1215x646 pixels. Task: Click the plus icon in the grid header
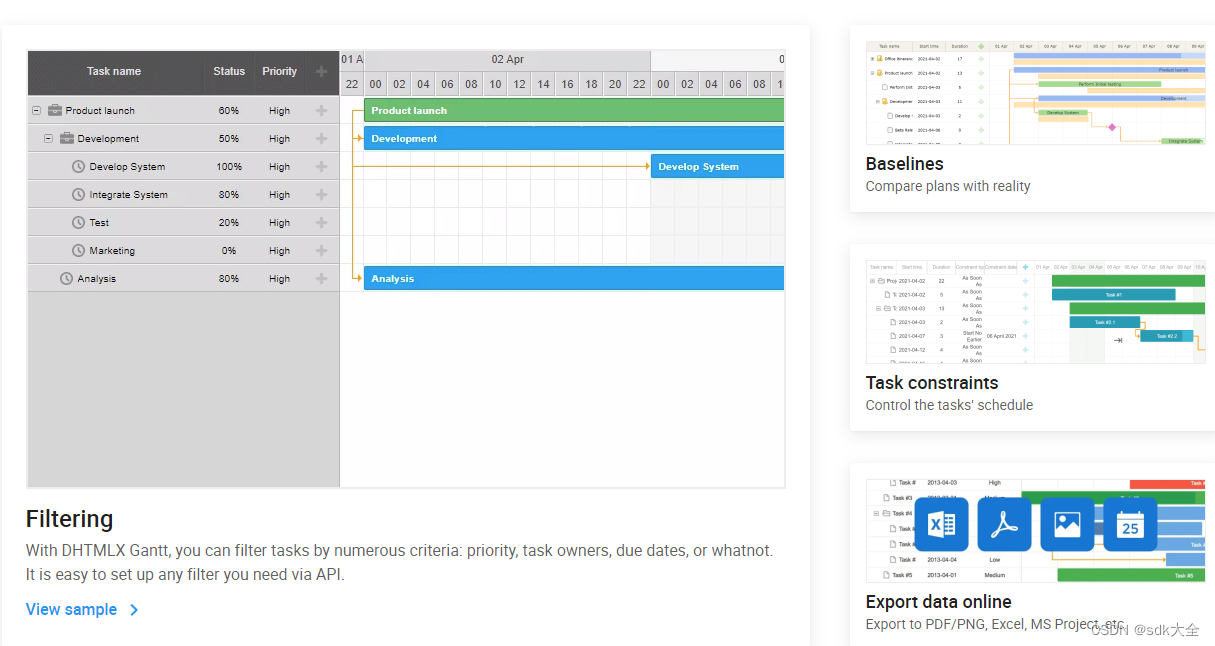[320, 72]
